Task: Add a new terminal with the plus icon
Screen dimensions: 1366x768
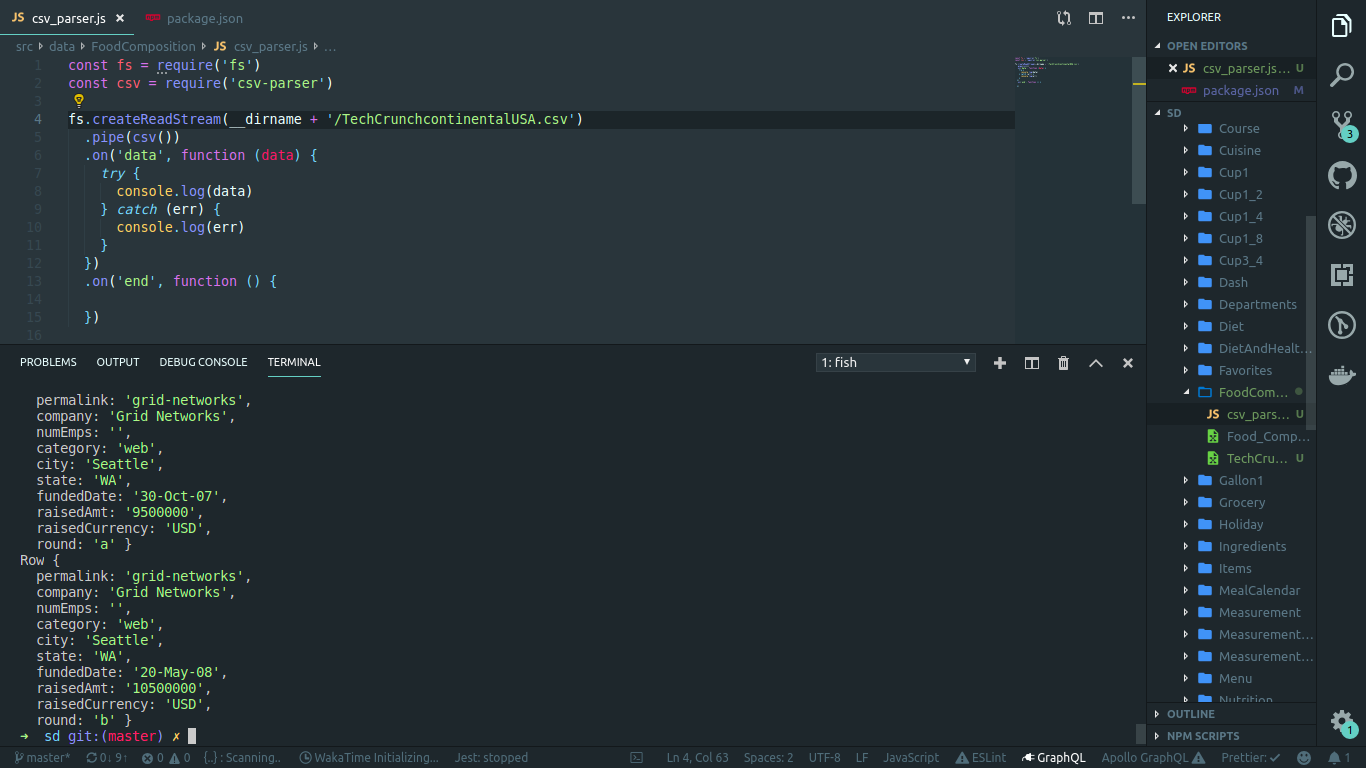Action: 999,362
